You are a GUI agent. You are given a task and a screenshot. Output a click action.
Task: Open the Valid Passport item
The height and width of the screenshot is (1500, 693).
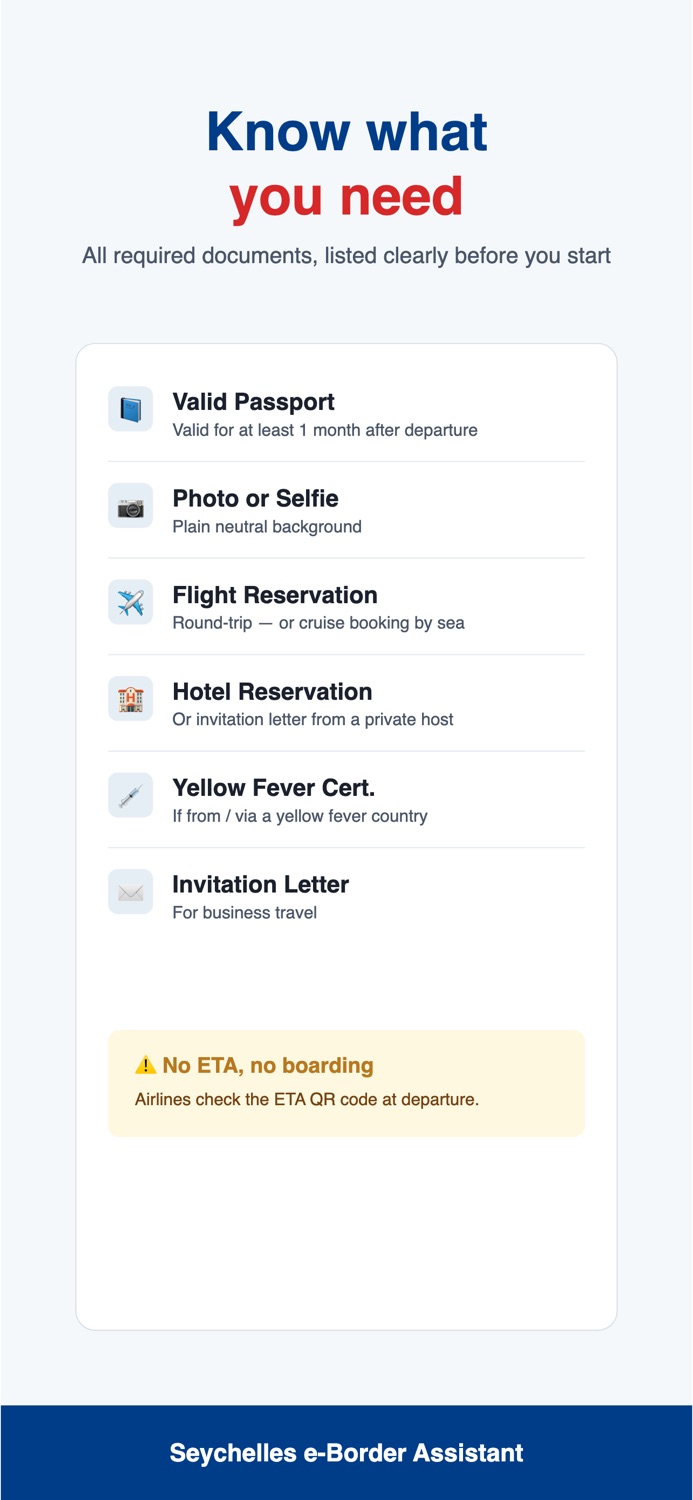[346, 413]
